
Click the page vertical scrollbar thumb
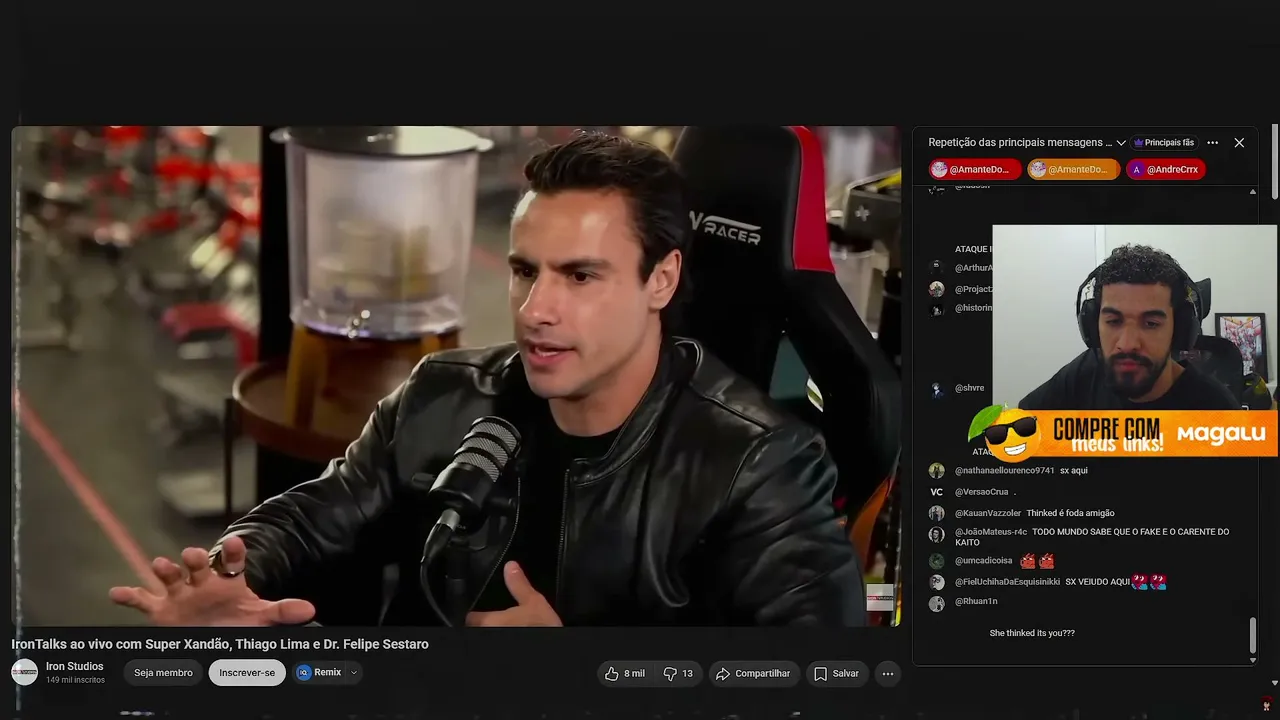click(1275, 162)
